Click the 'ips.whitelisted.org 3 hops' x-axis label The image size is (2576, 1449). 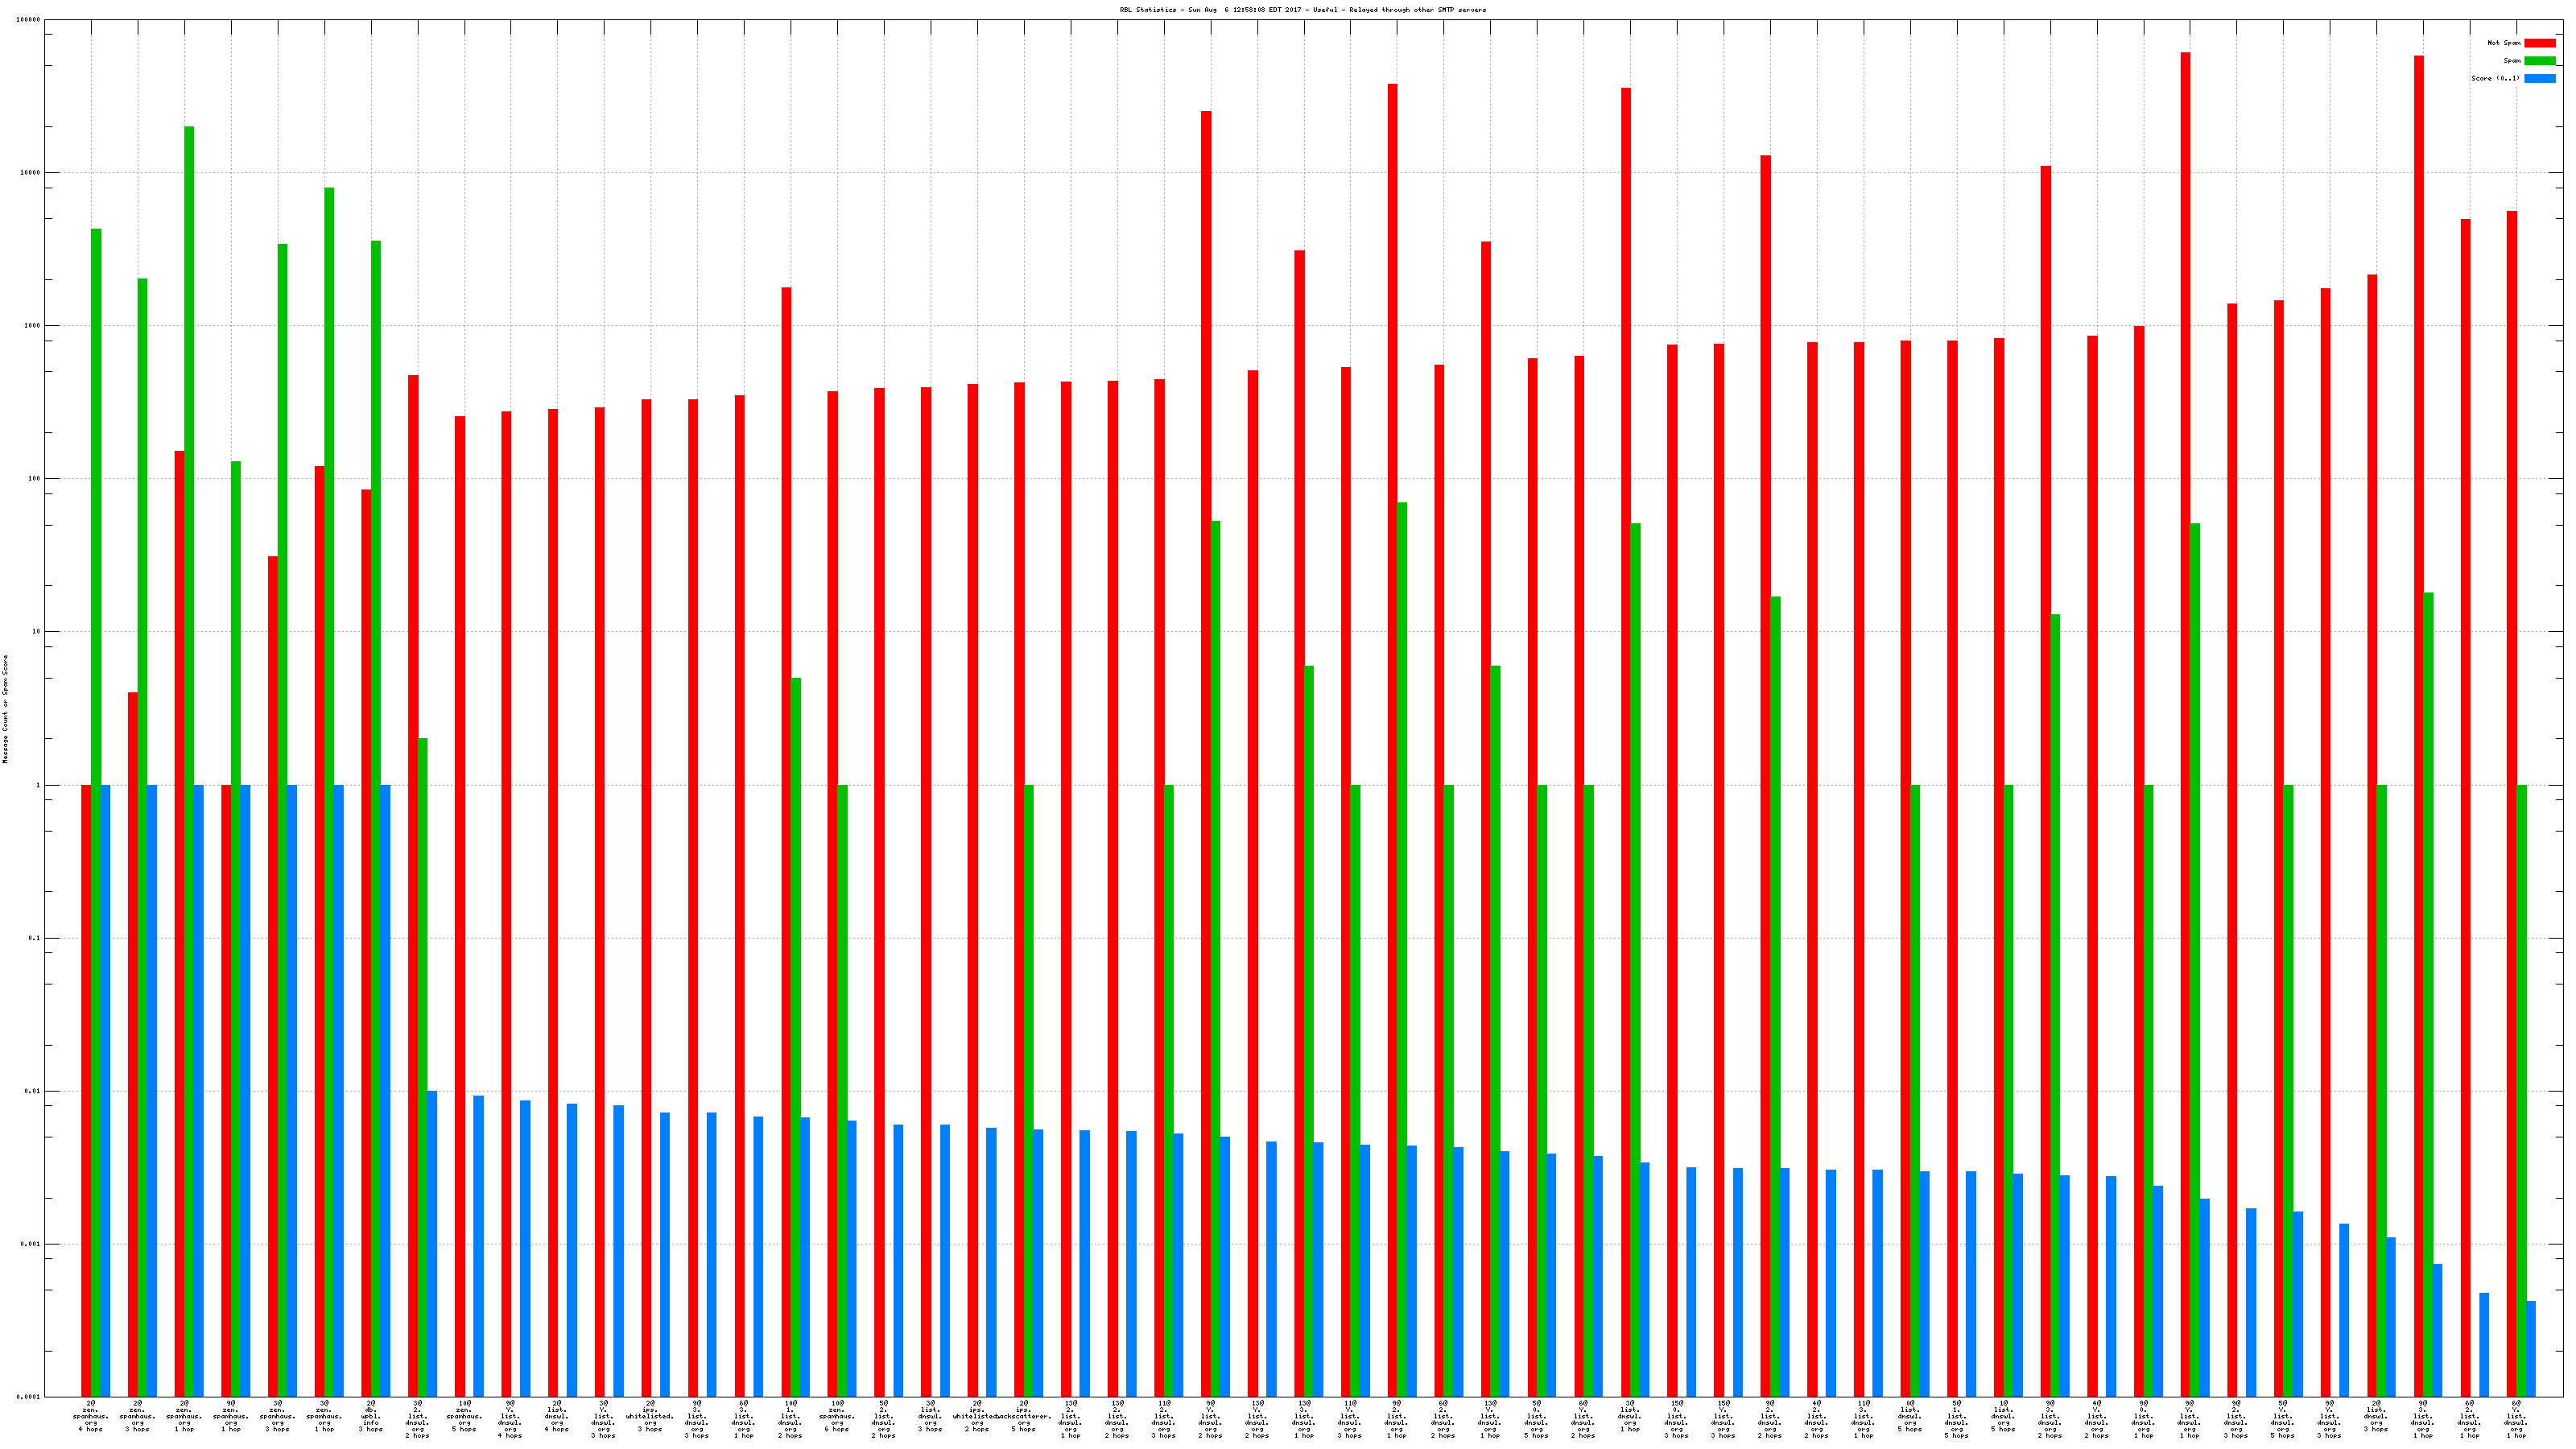point(651,1416)
